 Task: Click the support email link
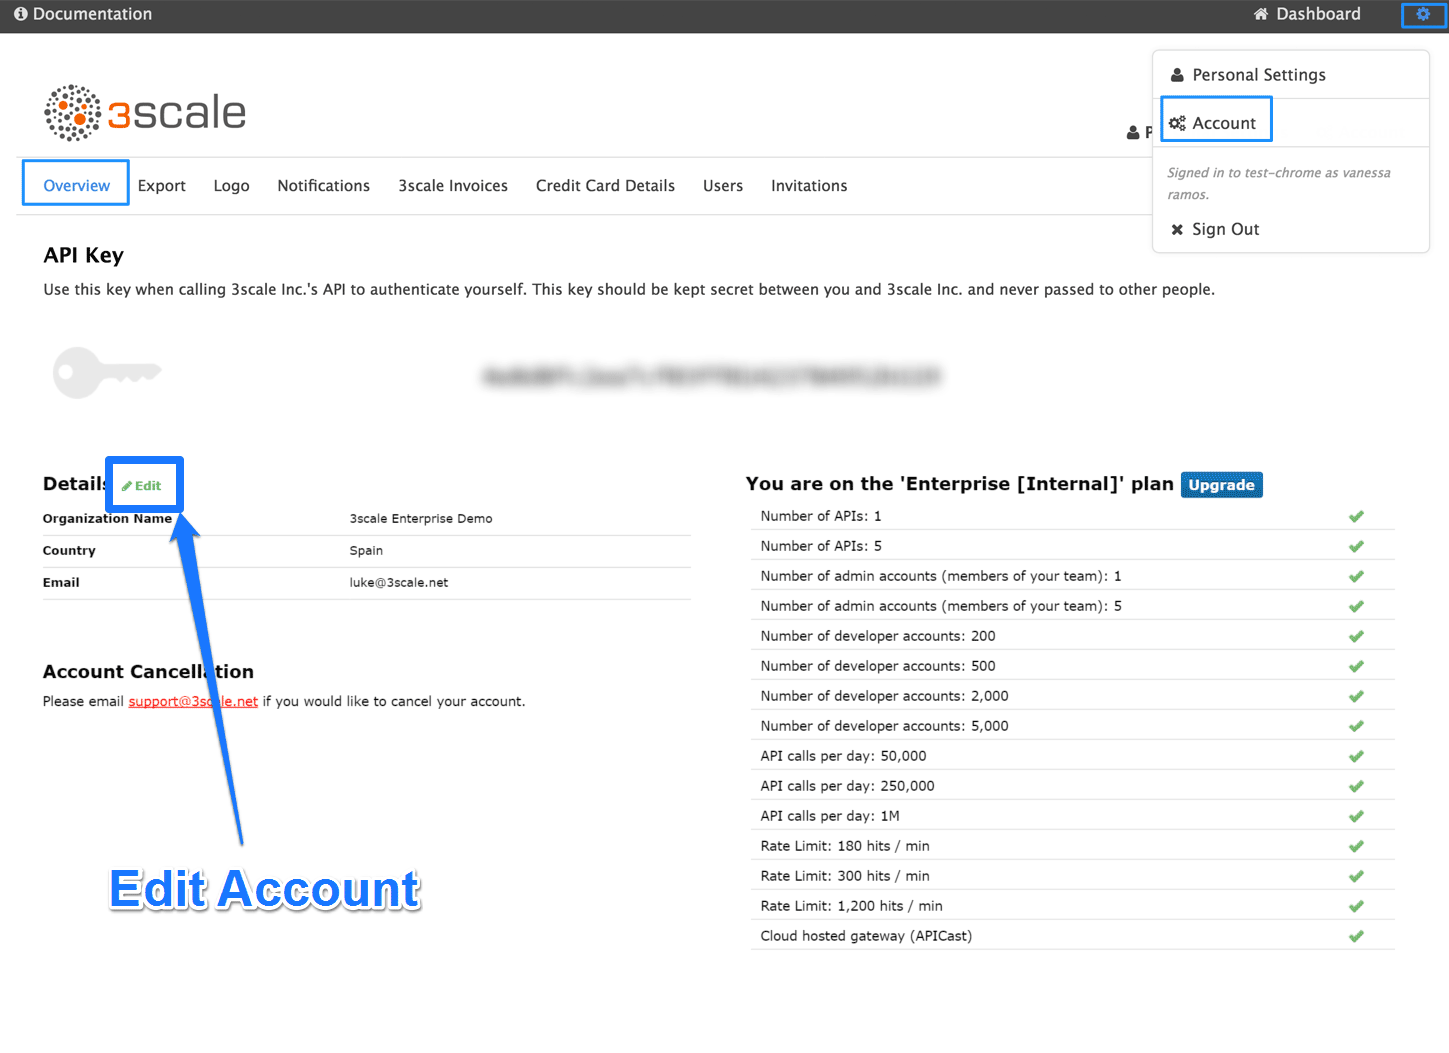coord(193,702)
